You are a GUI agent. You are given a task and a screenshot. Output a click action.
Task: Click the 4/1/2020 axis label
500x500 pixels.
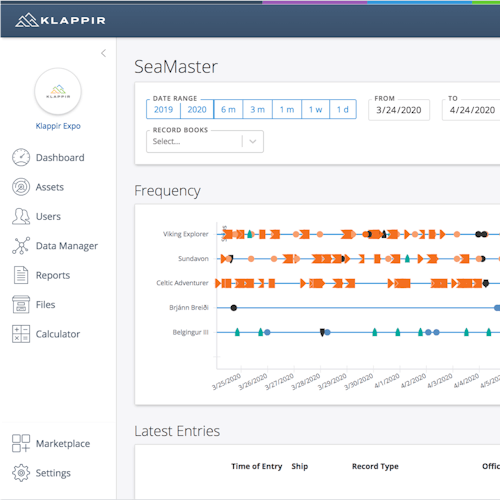pyautogui.click(x=387, y=381)
